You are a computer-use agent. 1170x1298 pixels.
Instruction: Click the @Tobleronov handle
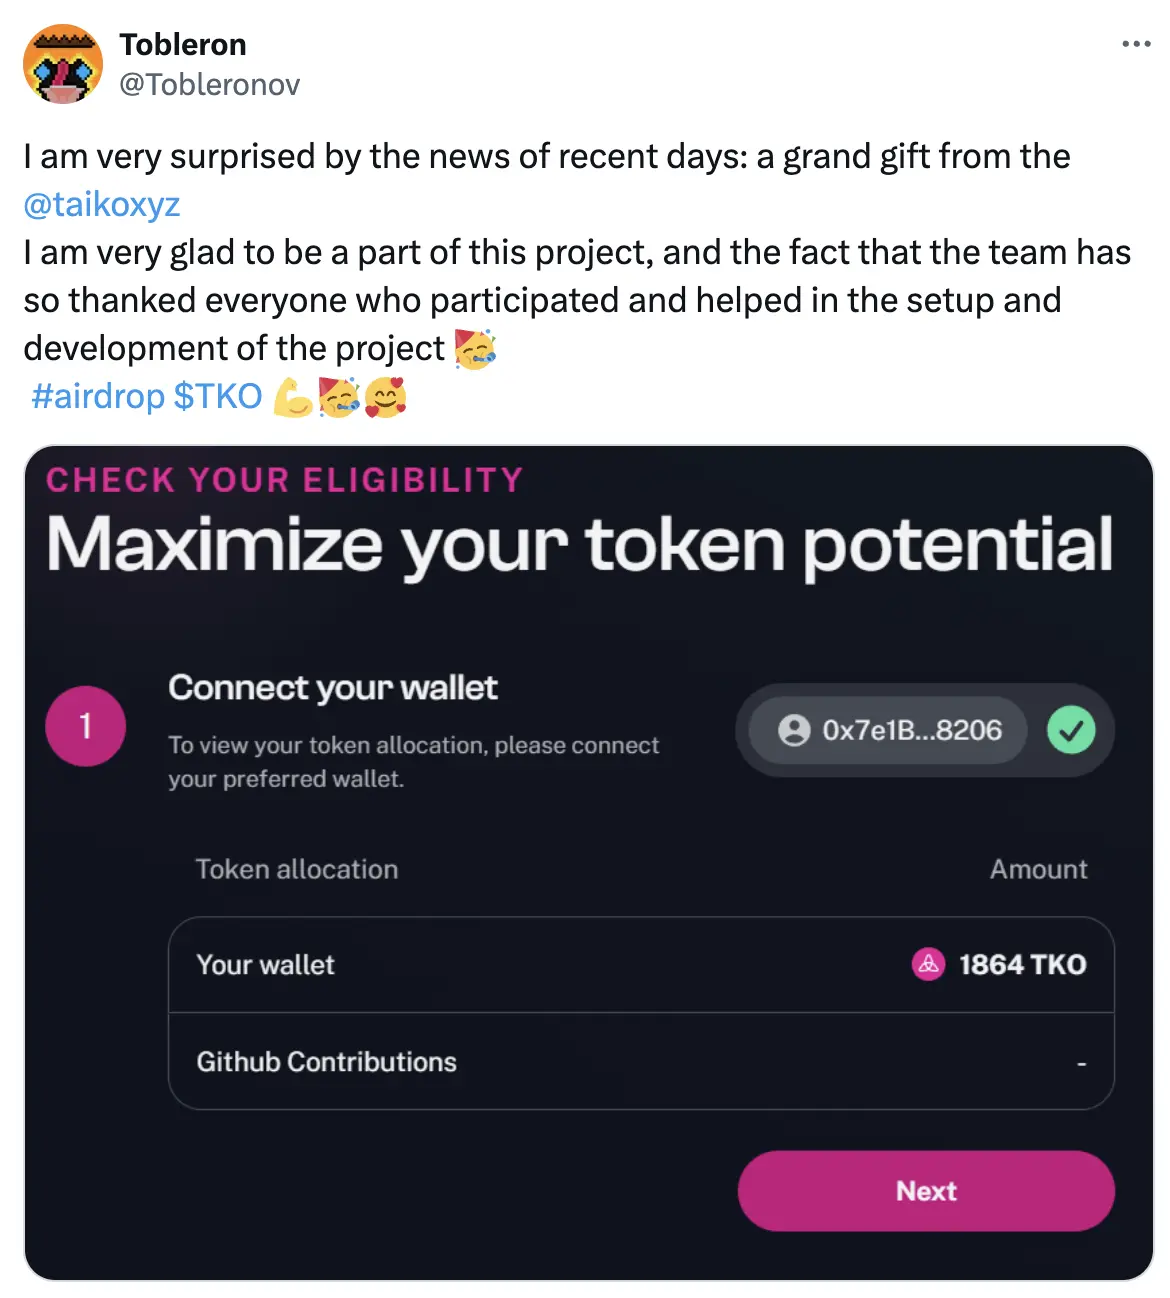pos(209,84)
